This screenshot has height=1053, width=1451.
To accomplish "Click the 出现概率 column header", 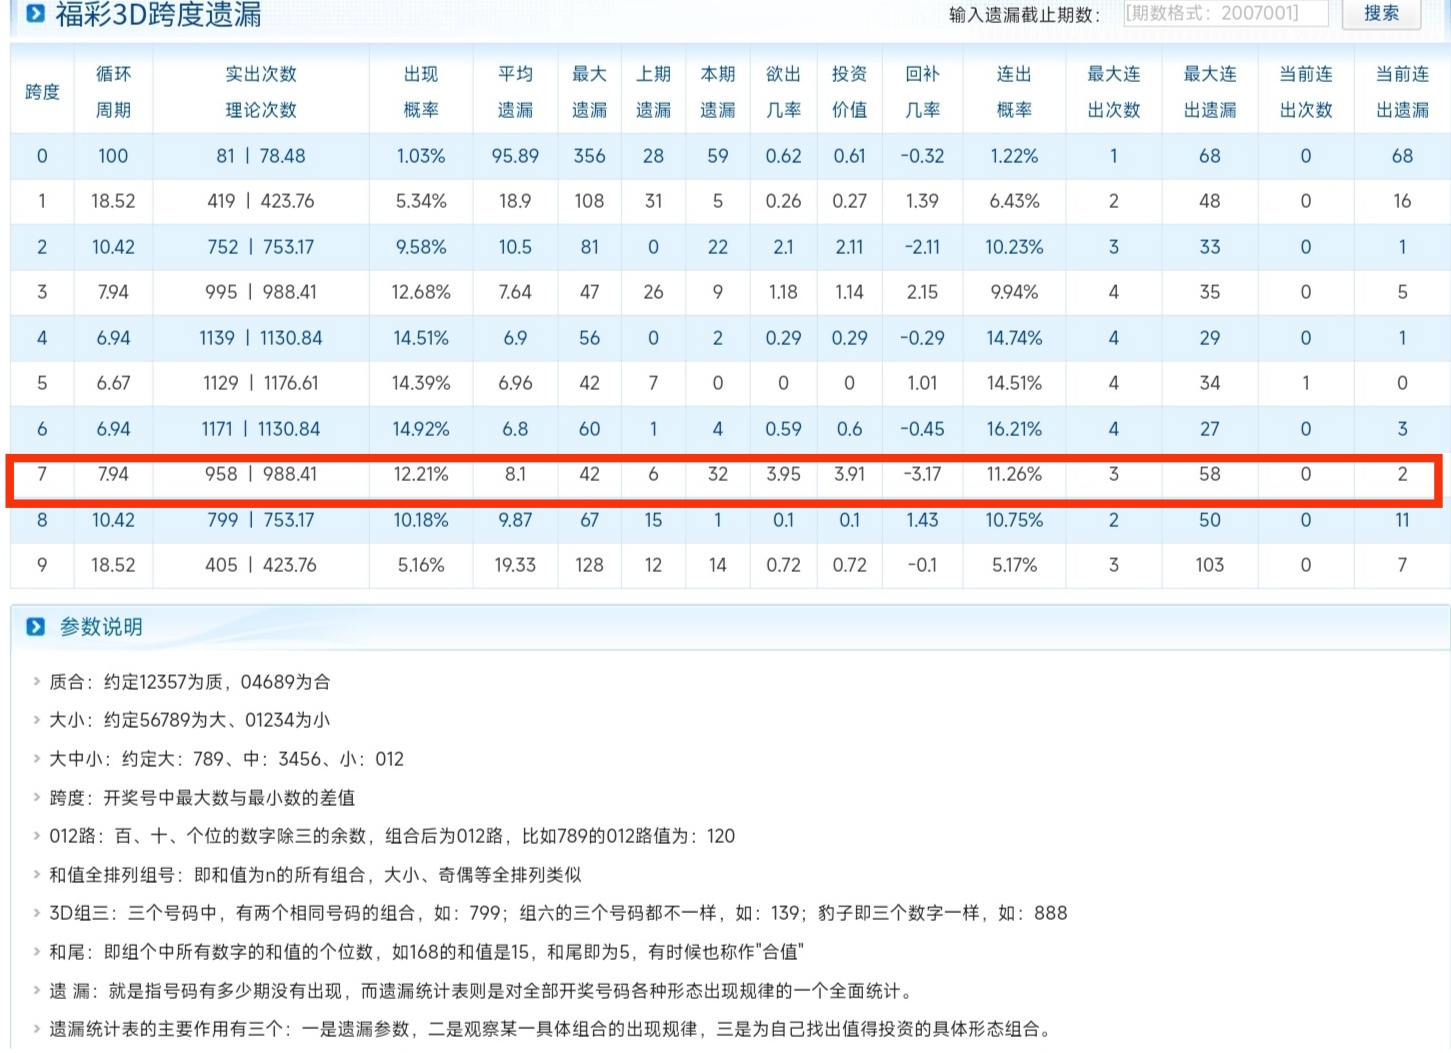I will 421,92.
